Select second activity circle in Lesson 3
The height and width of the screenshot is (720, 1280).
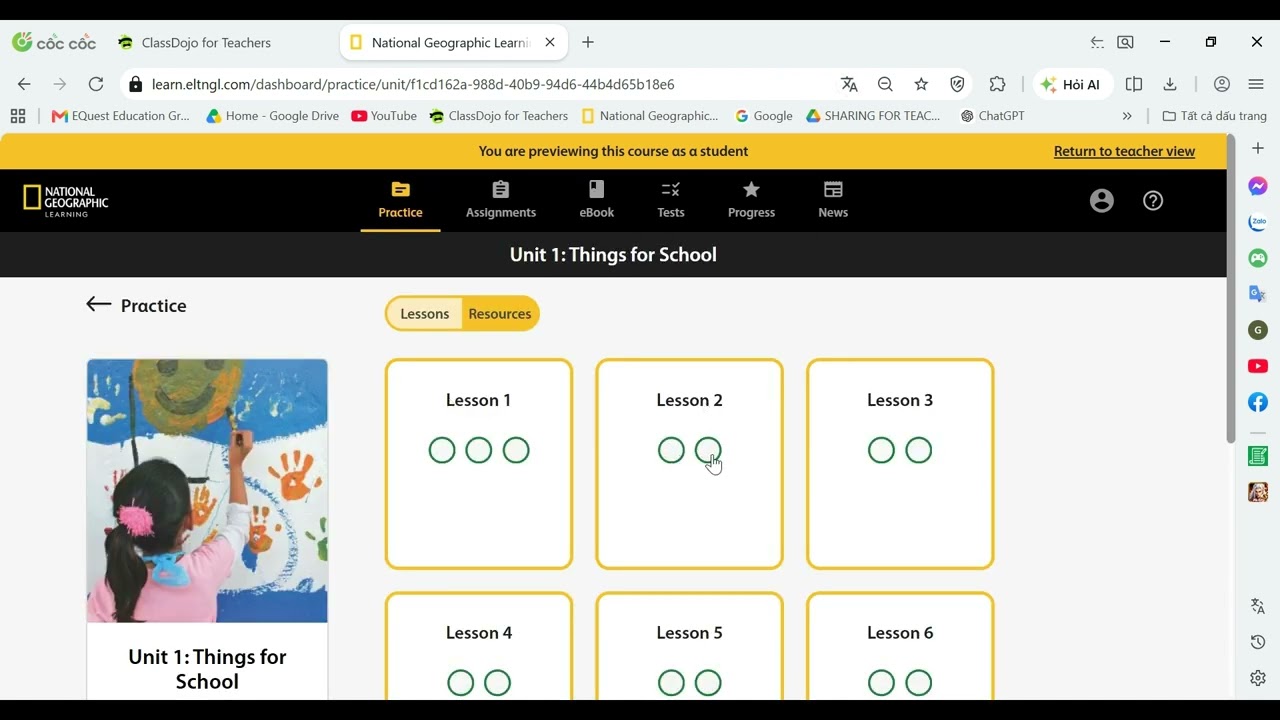point(918,450)
